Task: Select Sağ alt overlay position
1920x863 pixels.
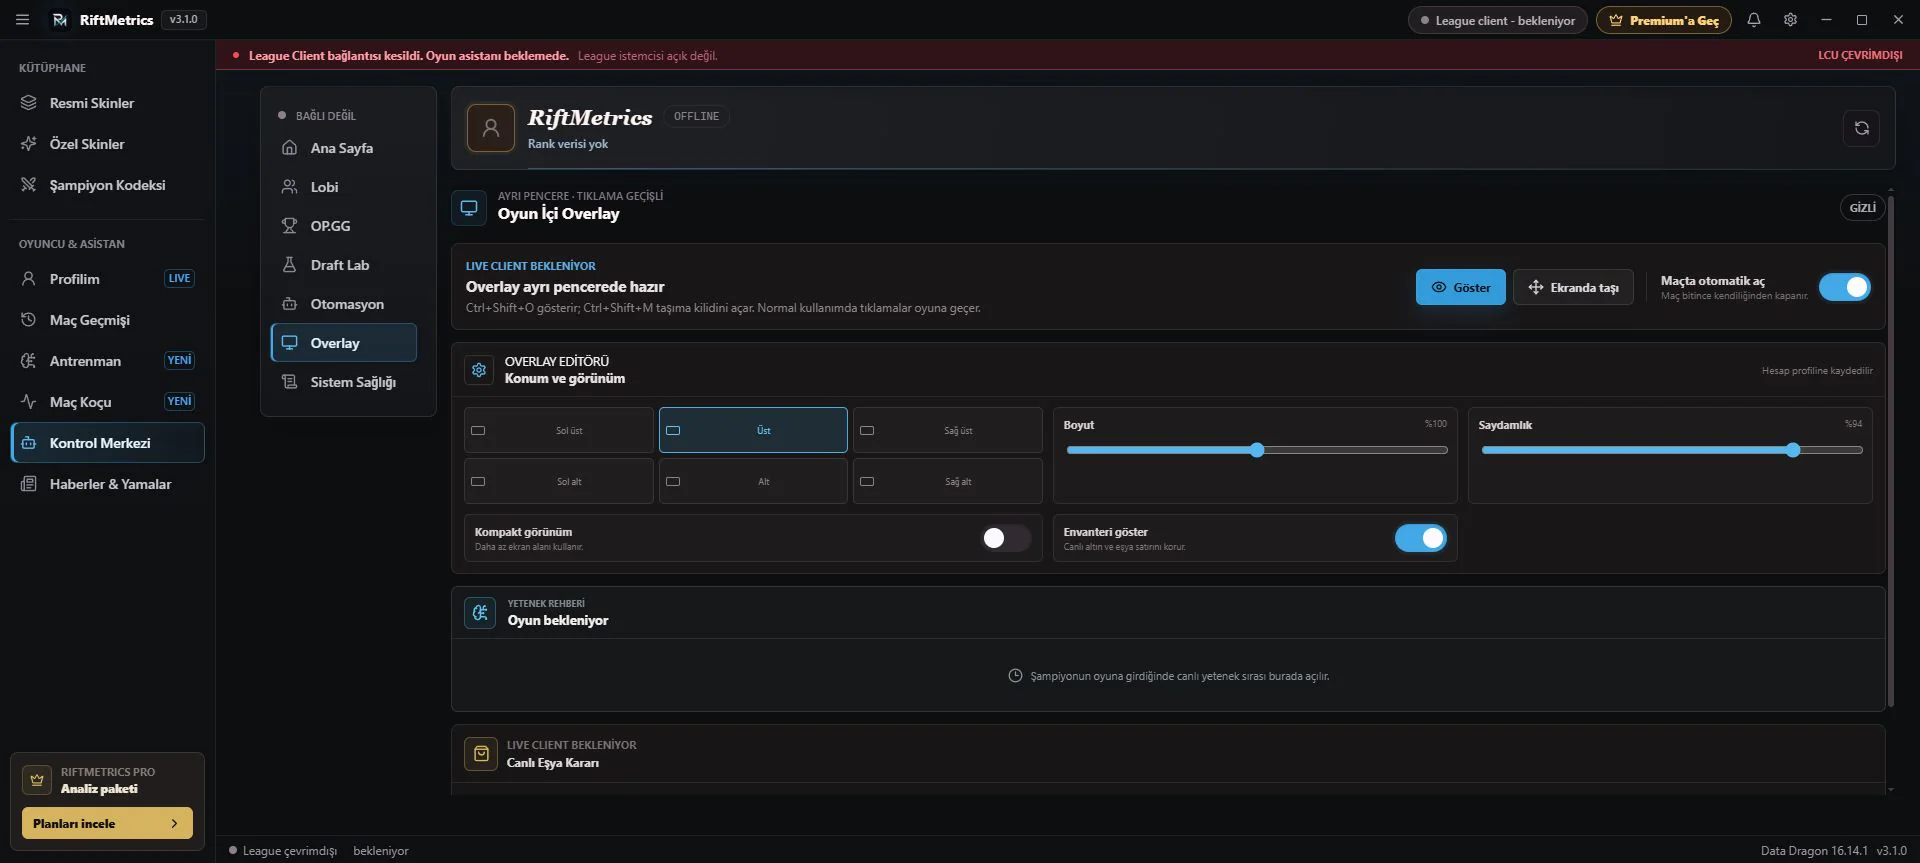Action: (948, 481)
